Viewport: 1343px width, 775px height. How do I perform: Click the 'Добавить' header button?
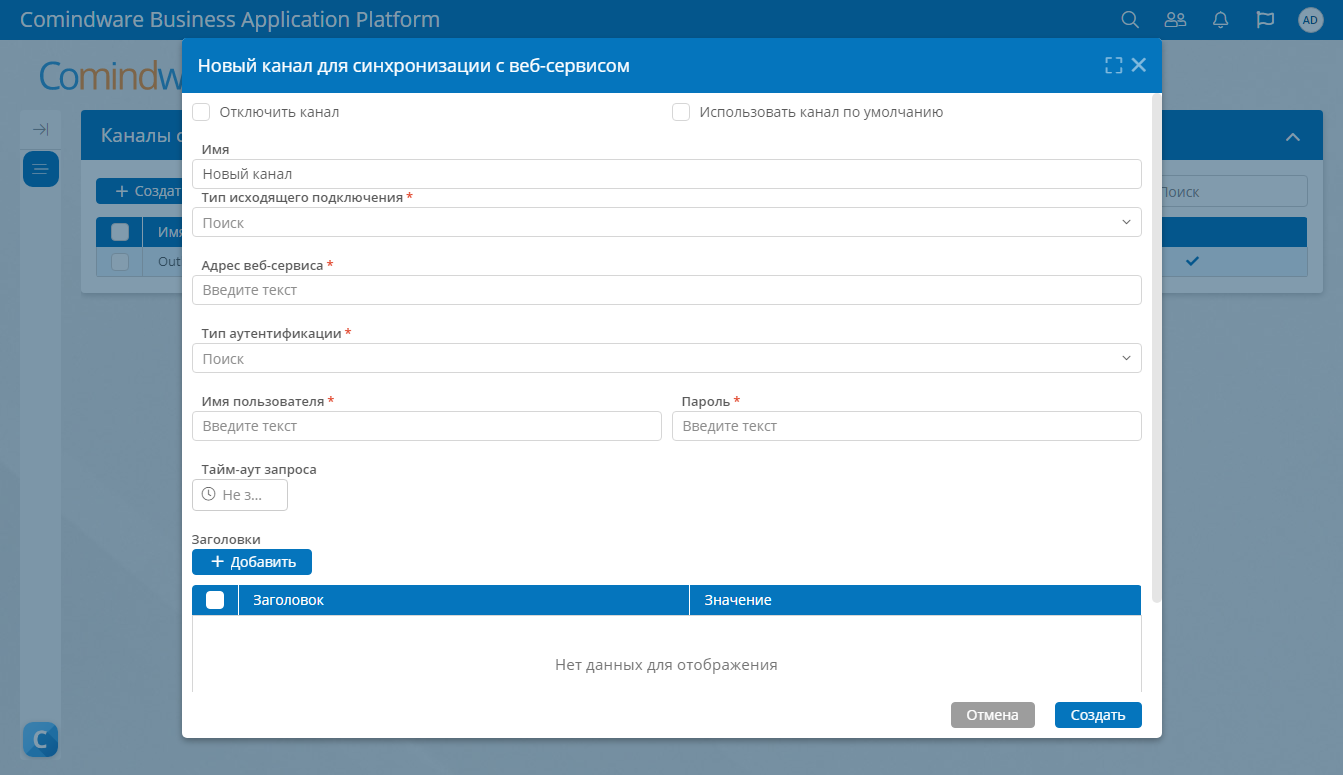coord(252,562)
